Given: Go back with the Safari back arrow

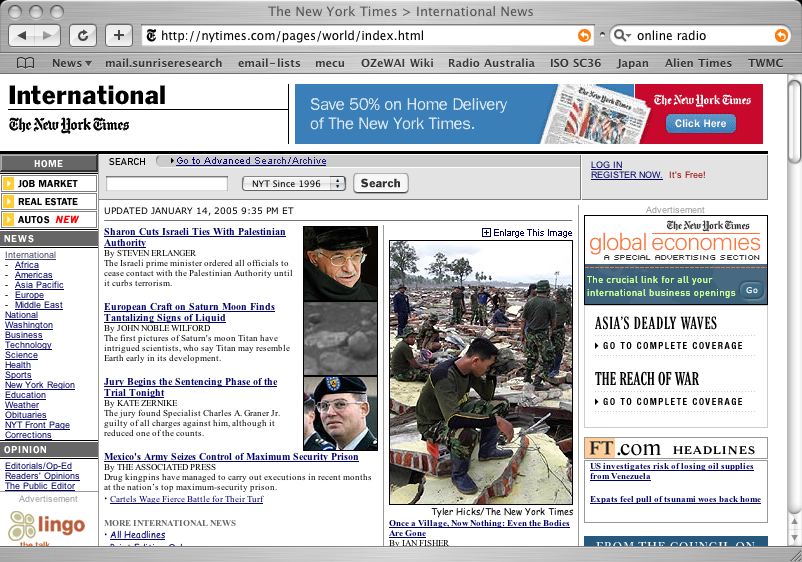Looking at the screenshot, I should 22,35.
